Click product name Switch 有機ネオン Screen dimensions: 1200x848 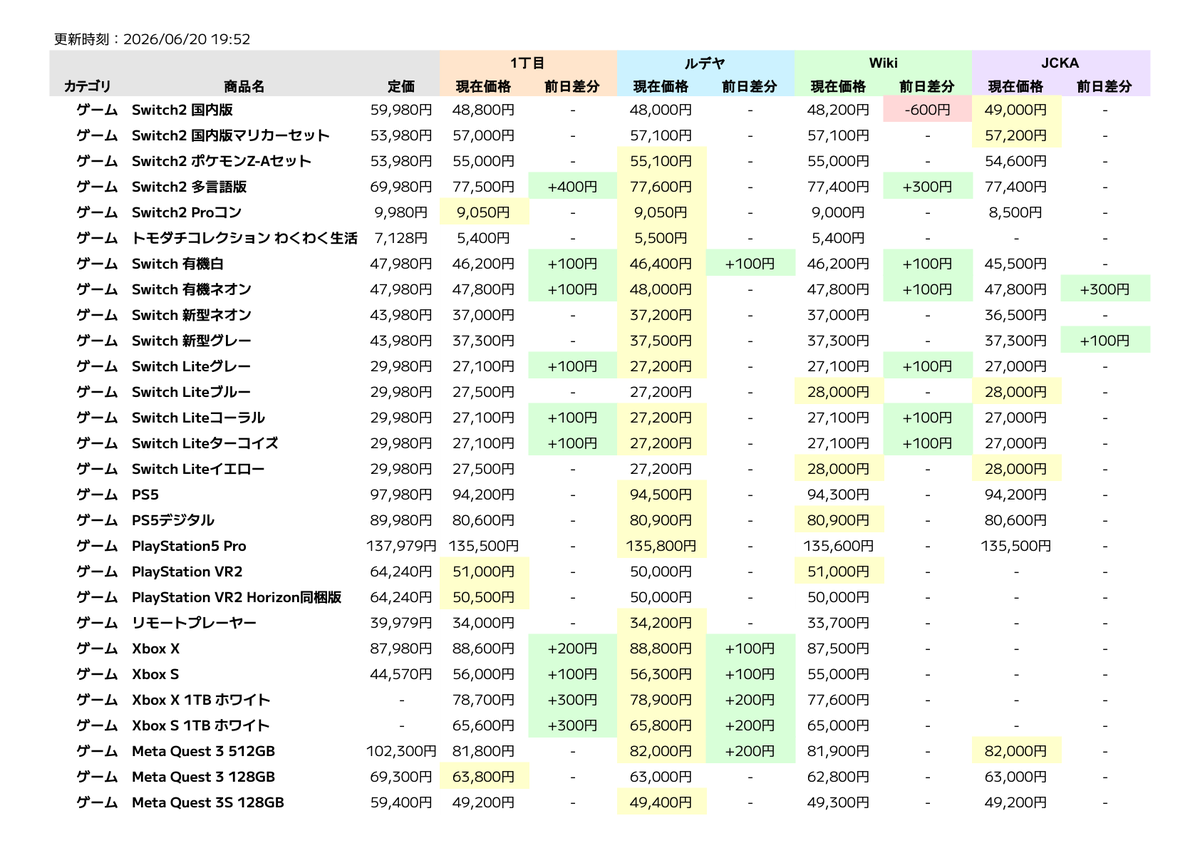pyautogui.click(x=190, y=289)
